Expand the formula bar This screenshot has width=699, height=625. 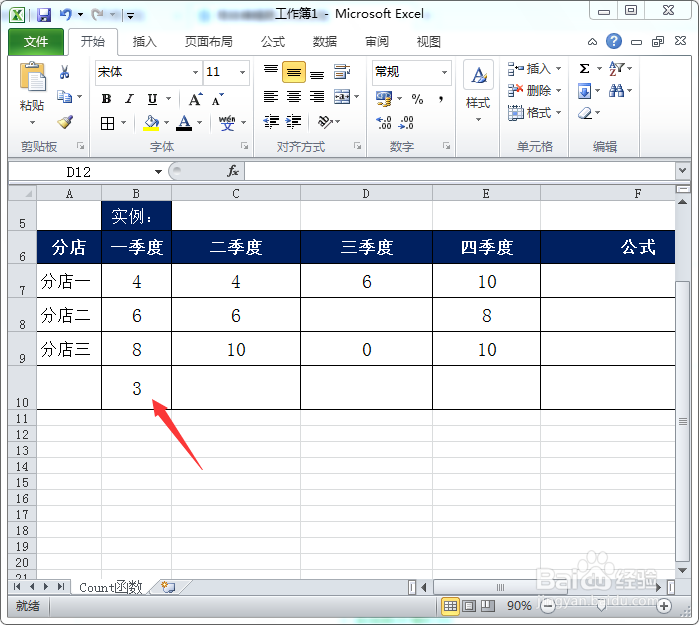682,171
